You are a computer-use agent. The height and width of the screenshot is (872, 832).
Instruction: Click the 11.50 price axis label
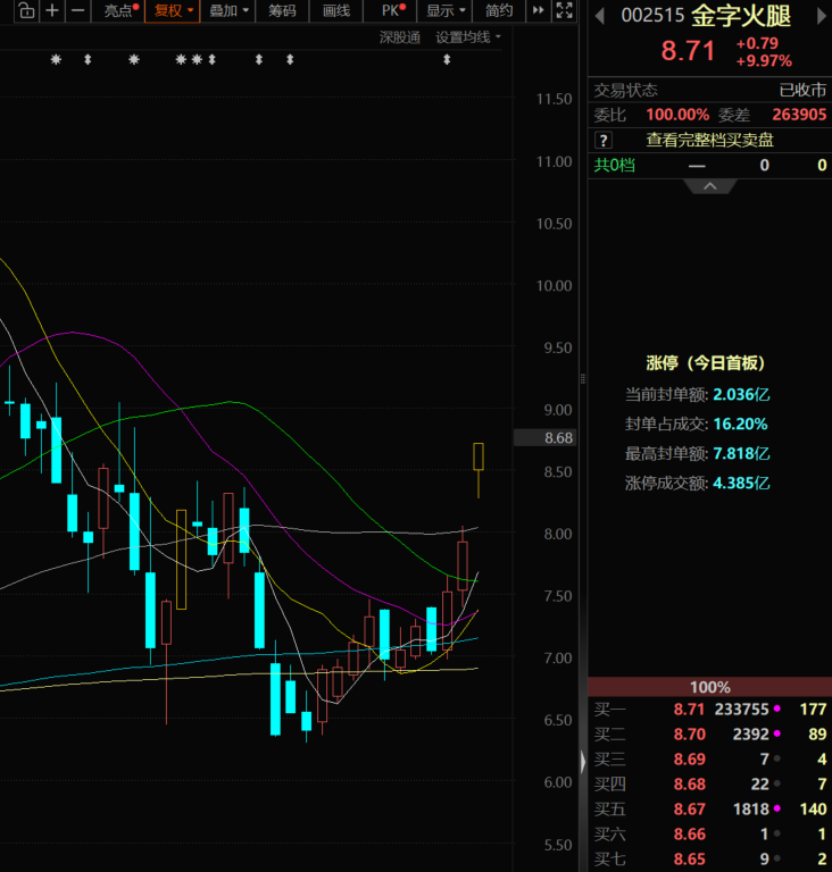pos(554,100)
